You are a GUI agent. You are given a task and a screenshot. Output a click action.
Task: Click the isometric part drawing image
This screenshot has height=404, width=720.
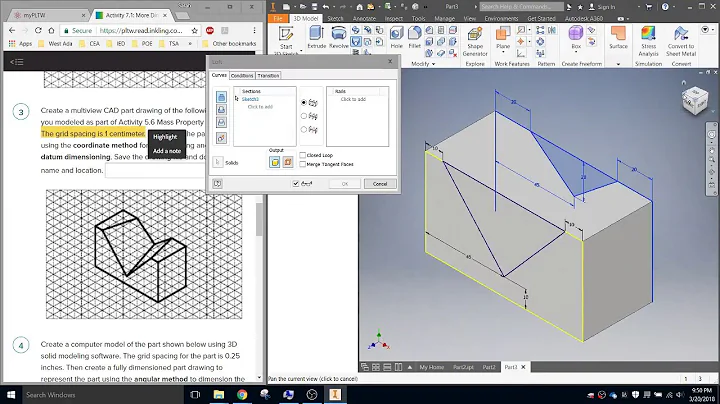[x=144, y=254]
